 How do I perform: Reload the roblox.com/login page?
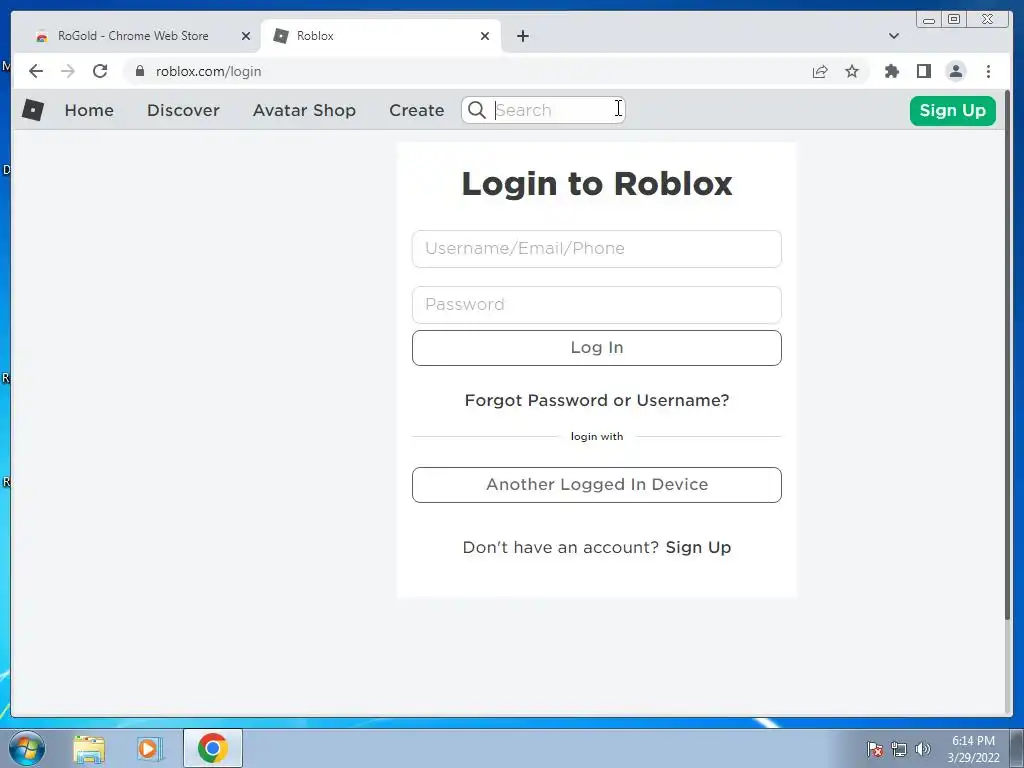(100, 71)
